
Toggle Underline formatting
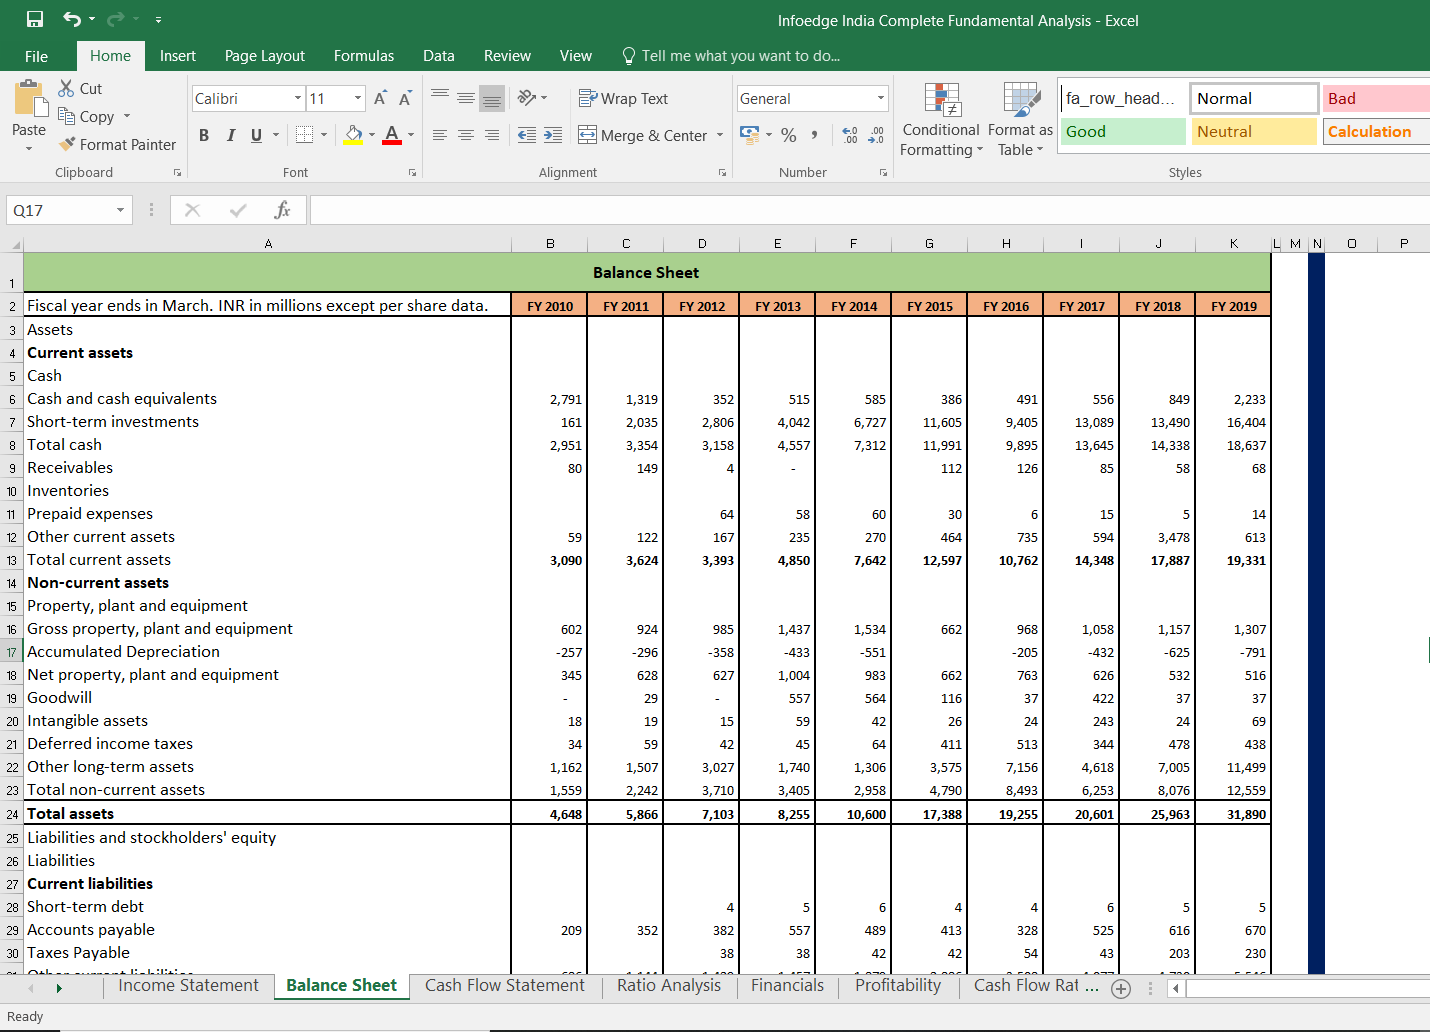coord(257,135)
